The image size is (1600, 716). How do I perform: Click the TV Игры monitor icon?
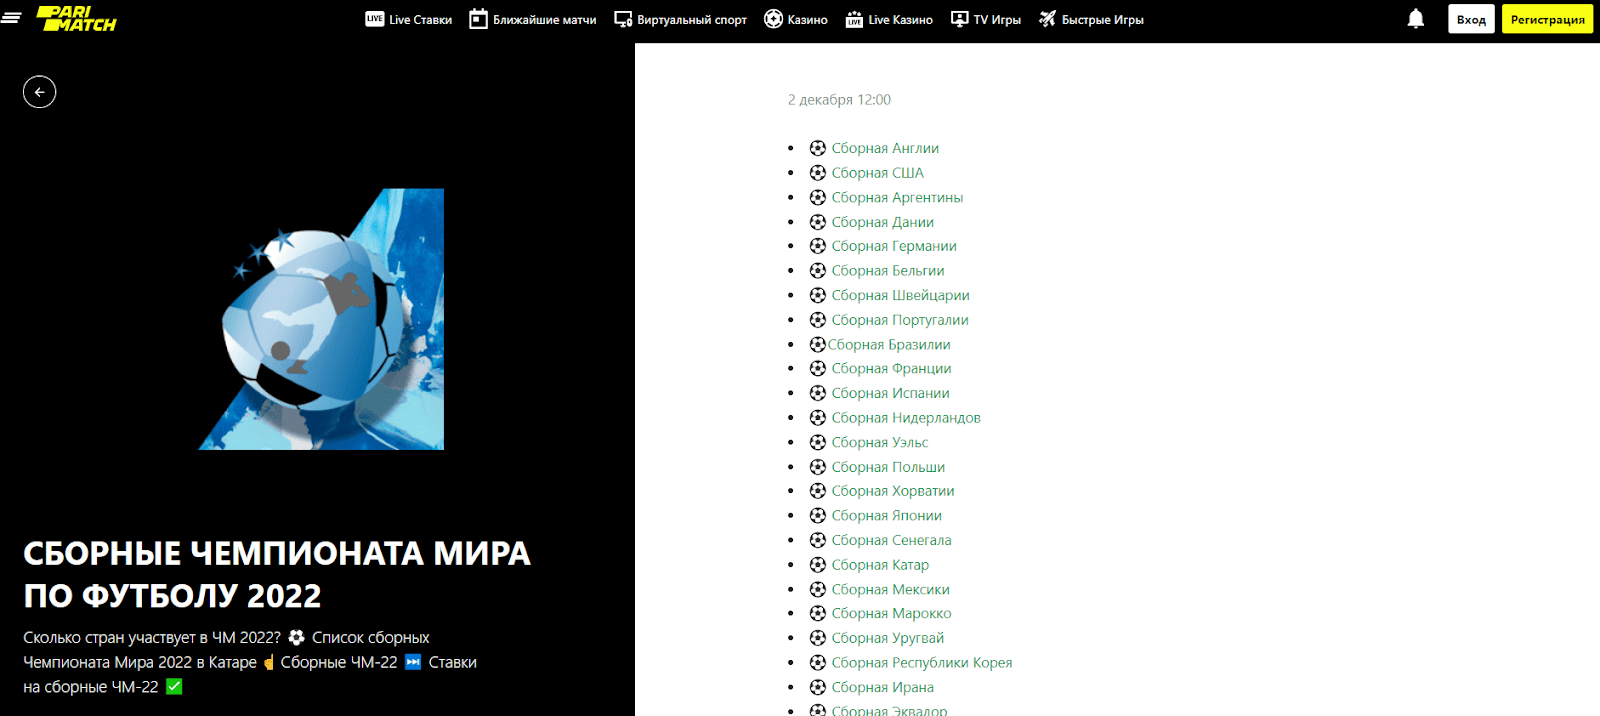(959, 19)
